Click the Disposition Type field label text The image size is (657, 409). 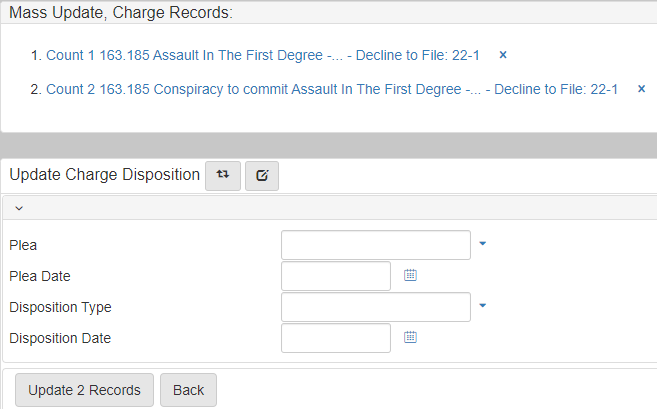pyautogui.click(x=60, y=307)
